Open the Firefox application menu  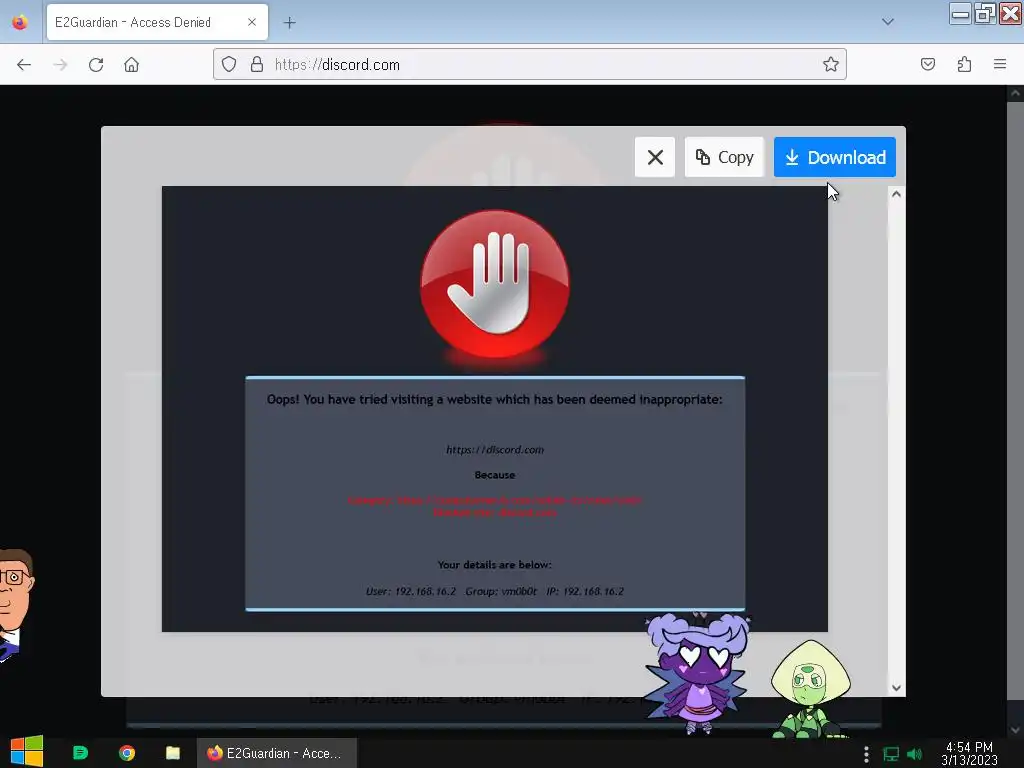[1000, 64]
